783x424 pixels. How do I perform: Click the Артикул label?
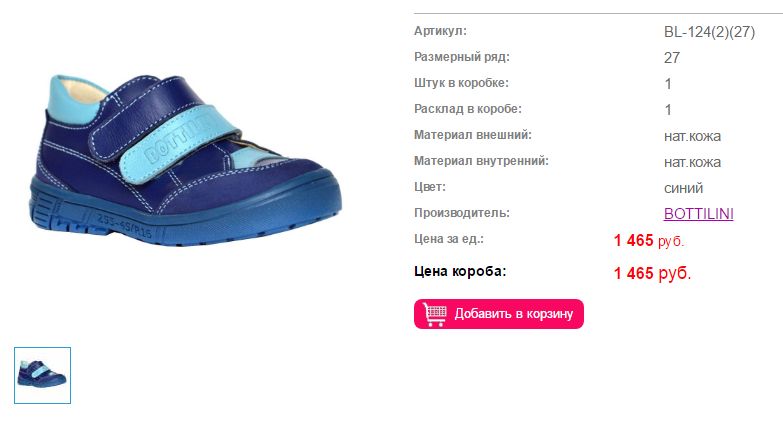pos(440,31)
